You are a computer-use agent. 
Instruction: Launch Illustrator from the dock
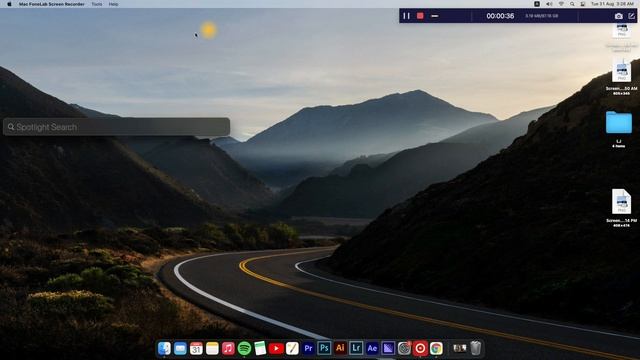(x=340, y=348)
